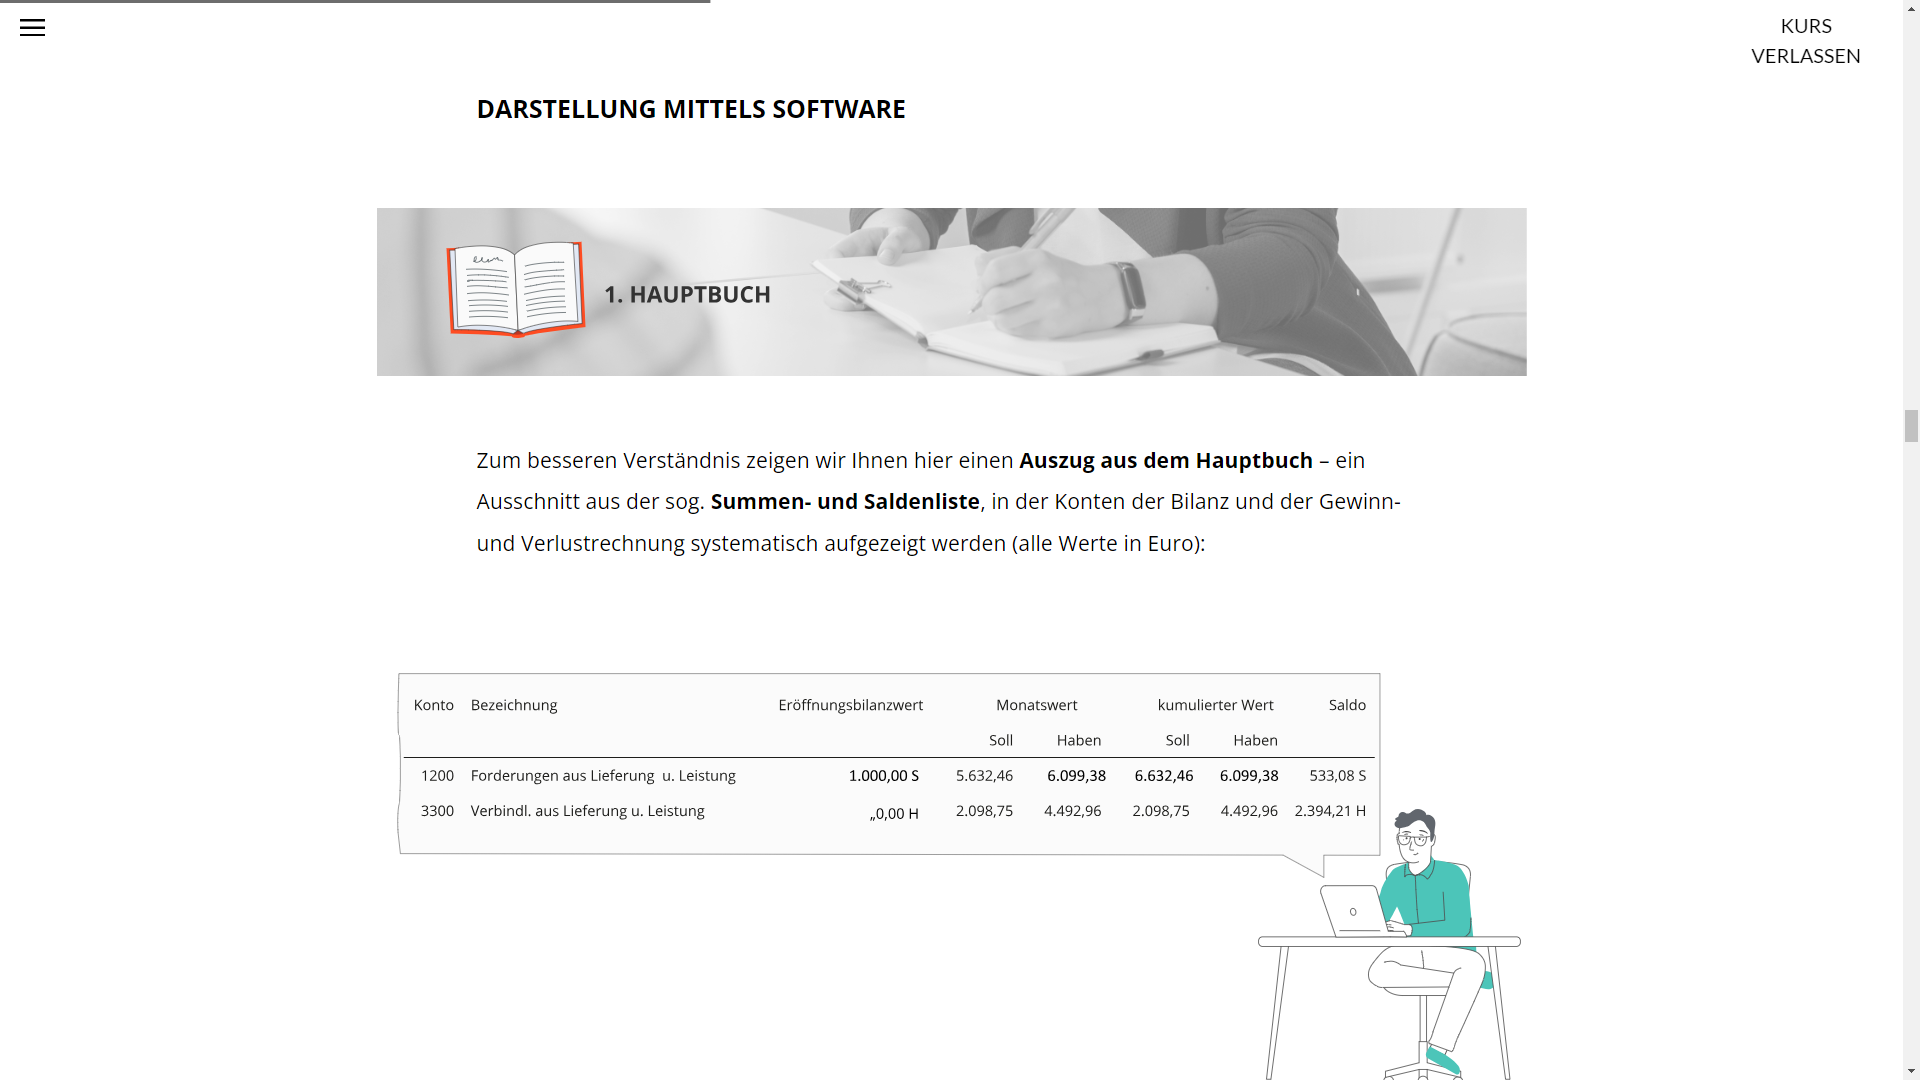Click the bold text Summen- und Saldenliste
Viewport: 1920px width, 1080px height.
pyautogui.click(x=844, y=502)
